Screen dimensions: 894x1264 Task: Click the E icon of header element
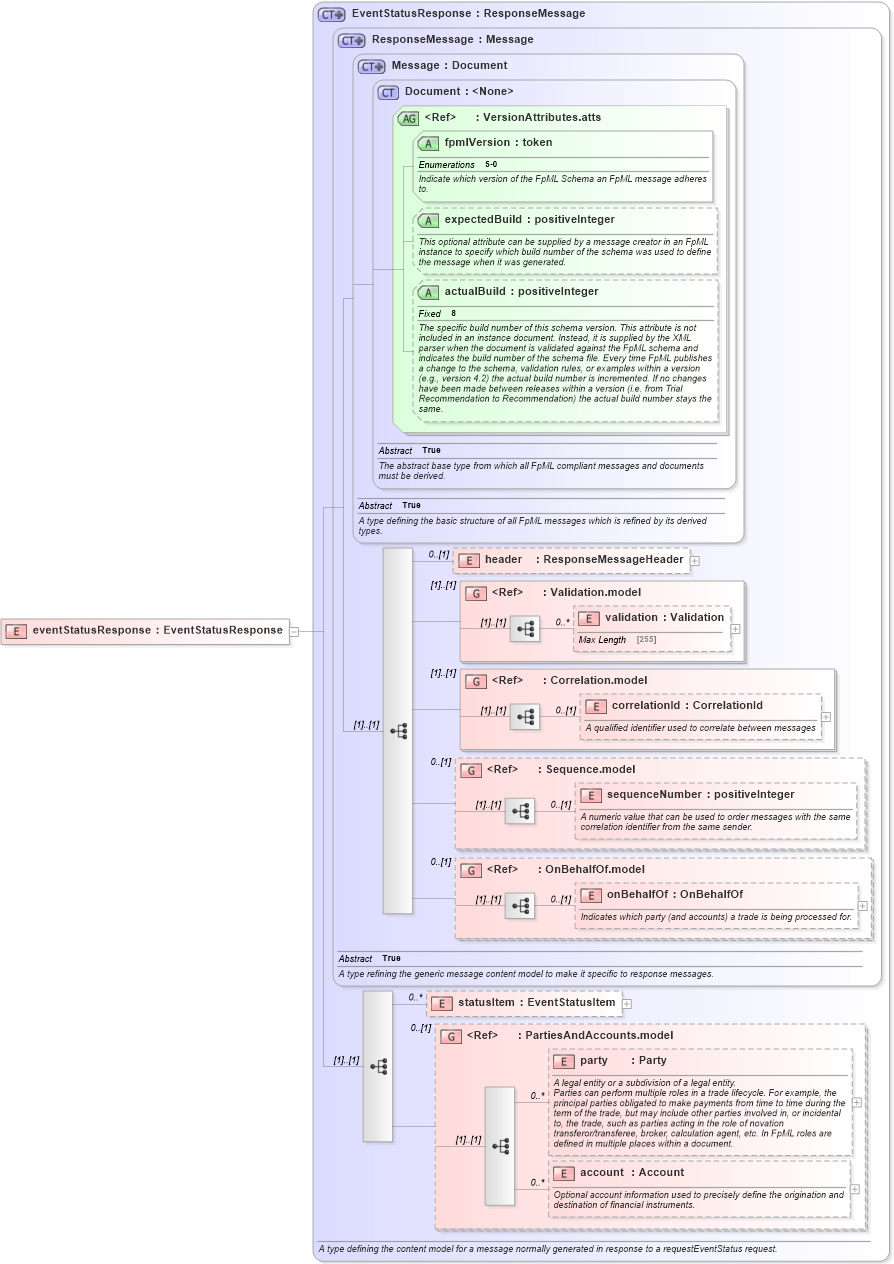point(469,560)
